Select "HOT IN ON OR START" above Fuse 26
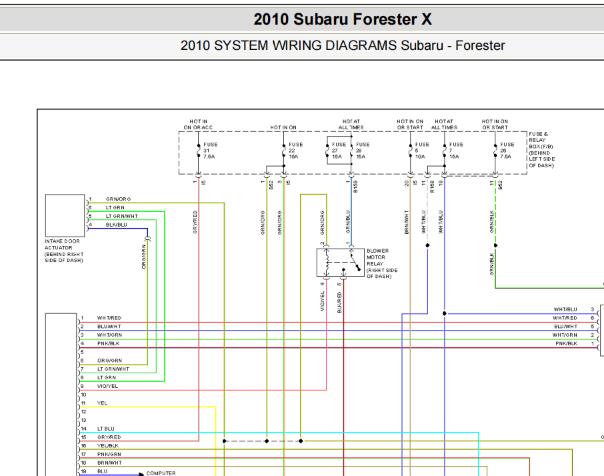The width and height of the screenshot is (604, 476). tap(495, 124)
